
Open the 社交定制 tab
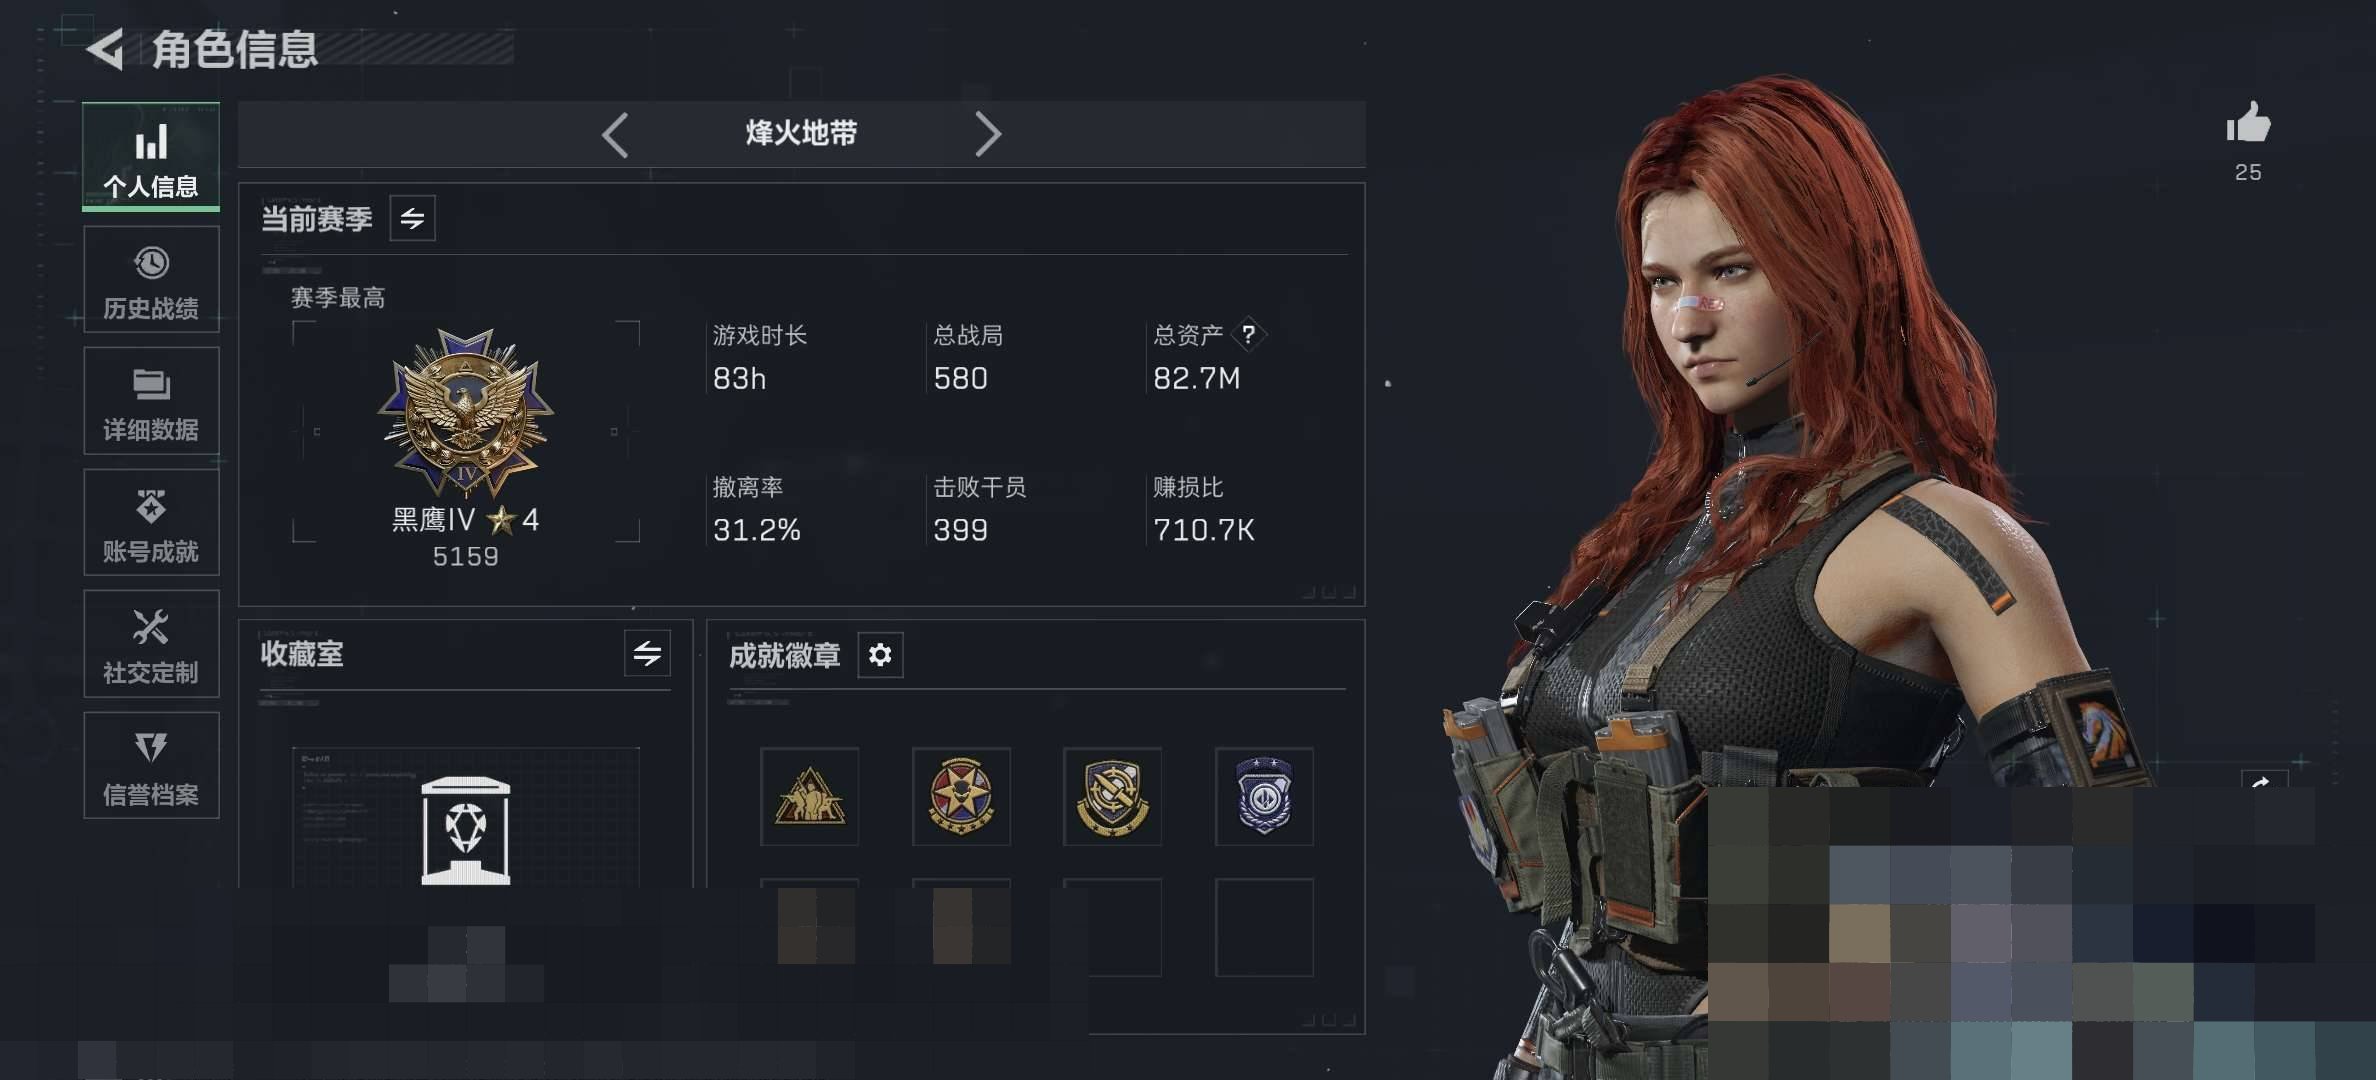[151, 644]
